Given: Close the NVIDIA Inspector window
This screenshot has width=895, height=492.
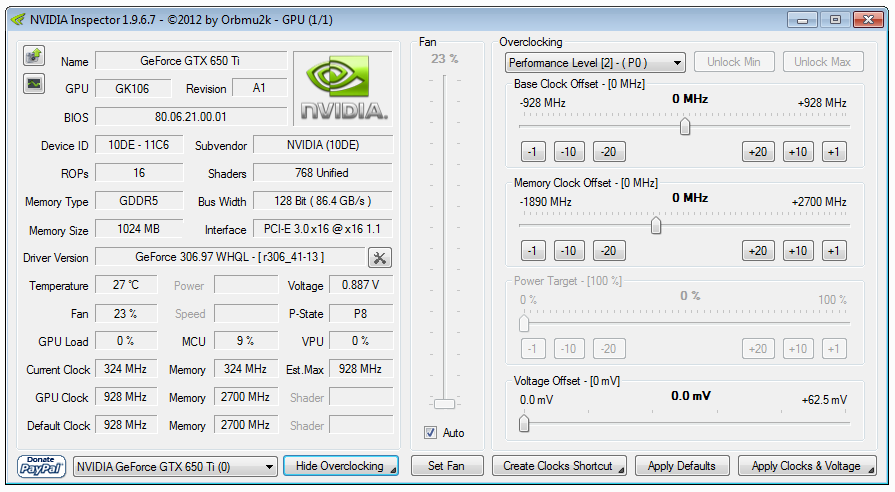Looking at the screenshot, I should click(x=868, y=20).
